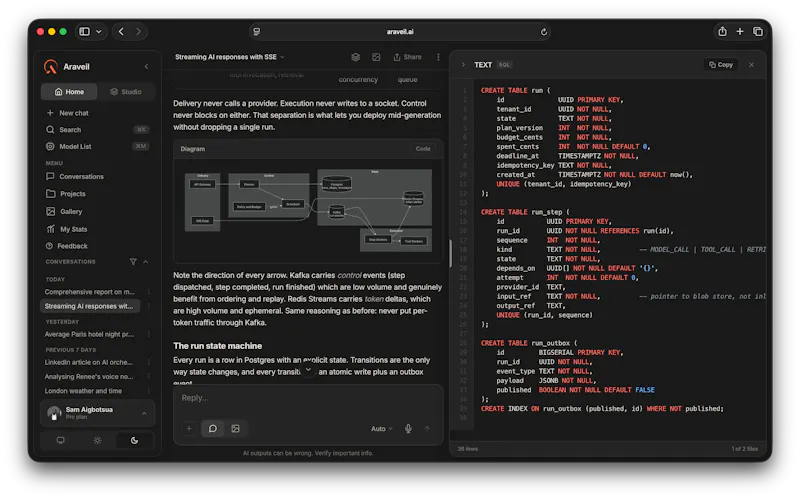Click the Araveil logo icon
This screenshot has width=800, height=499.
coord(51,67)
